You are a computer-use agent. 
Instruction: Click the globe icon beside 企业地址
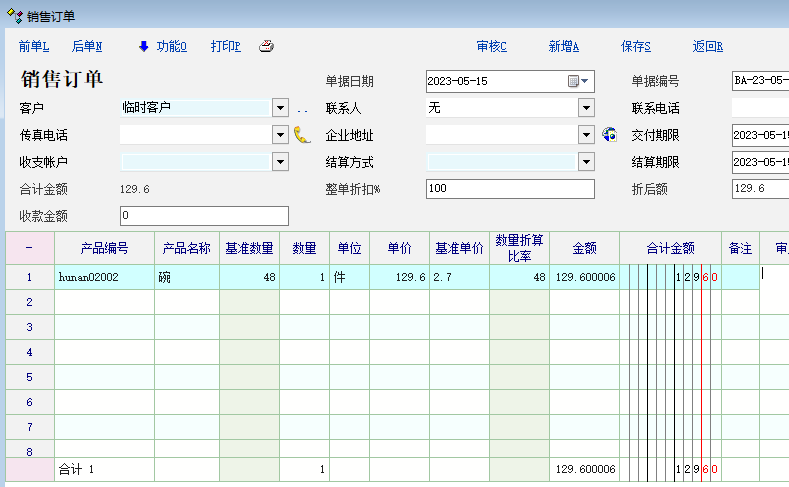[x=610, y=135]
